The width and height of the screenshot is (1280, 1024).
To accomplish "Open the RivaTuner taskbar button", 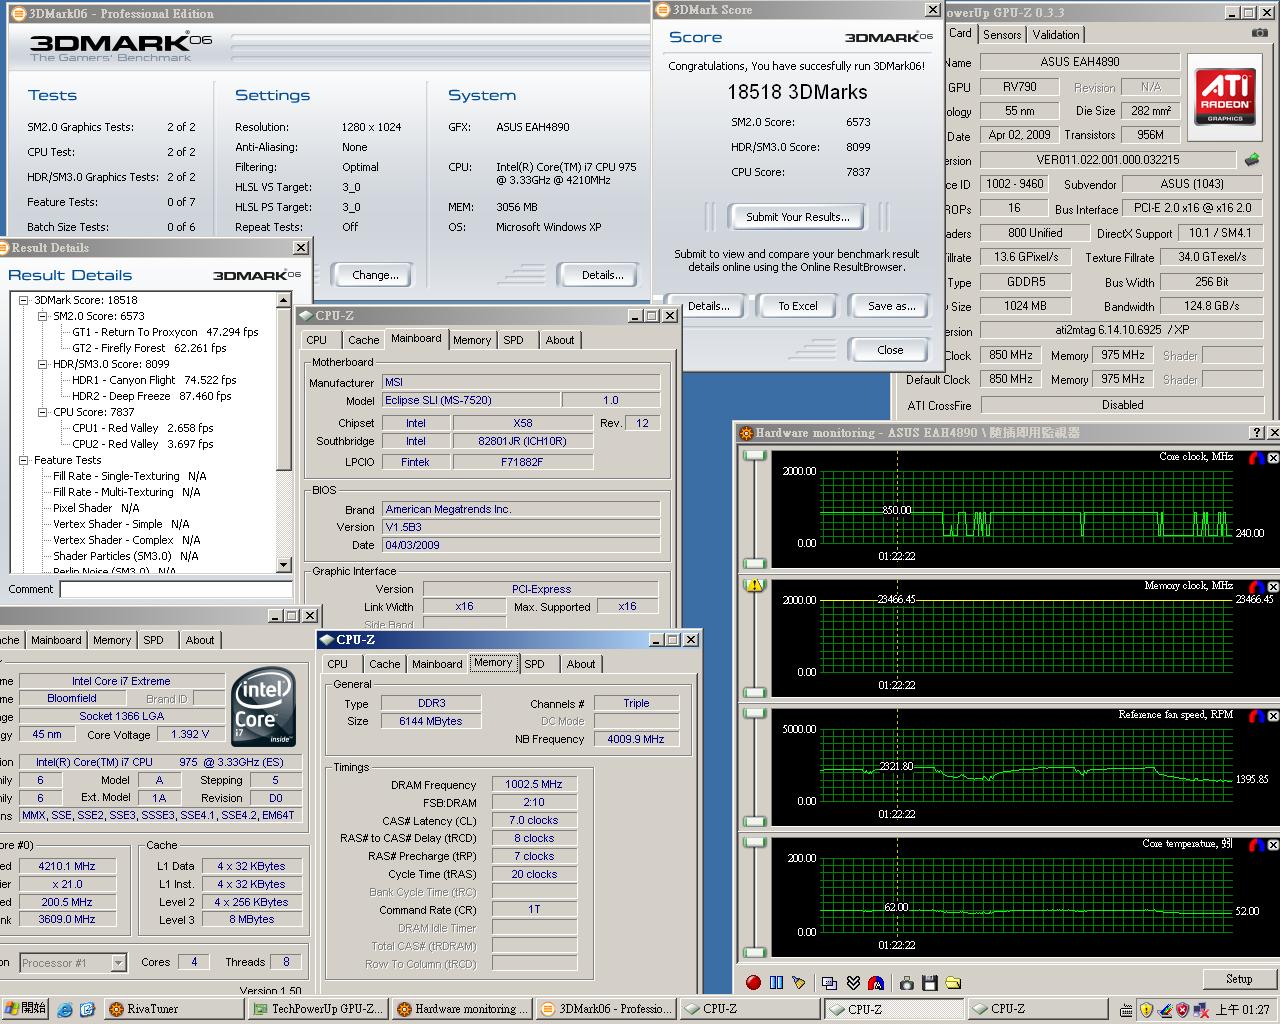I will (172, 1009).
